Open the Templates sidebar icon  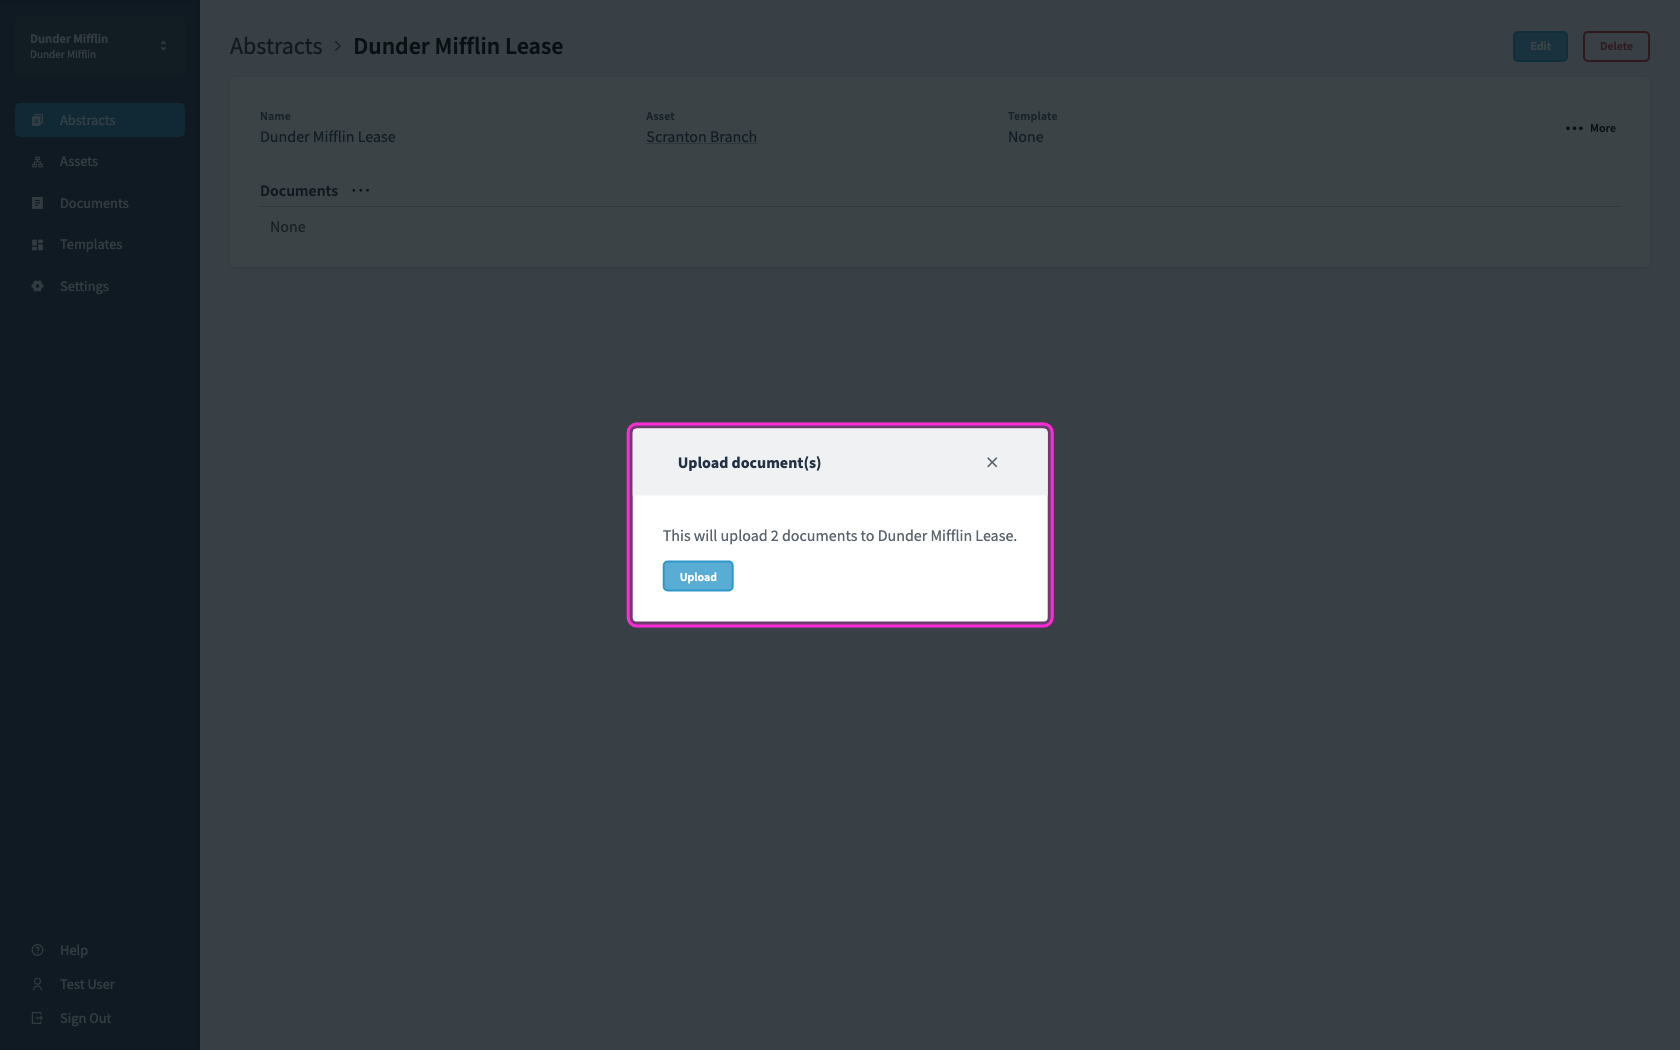click(38, 245)
